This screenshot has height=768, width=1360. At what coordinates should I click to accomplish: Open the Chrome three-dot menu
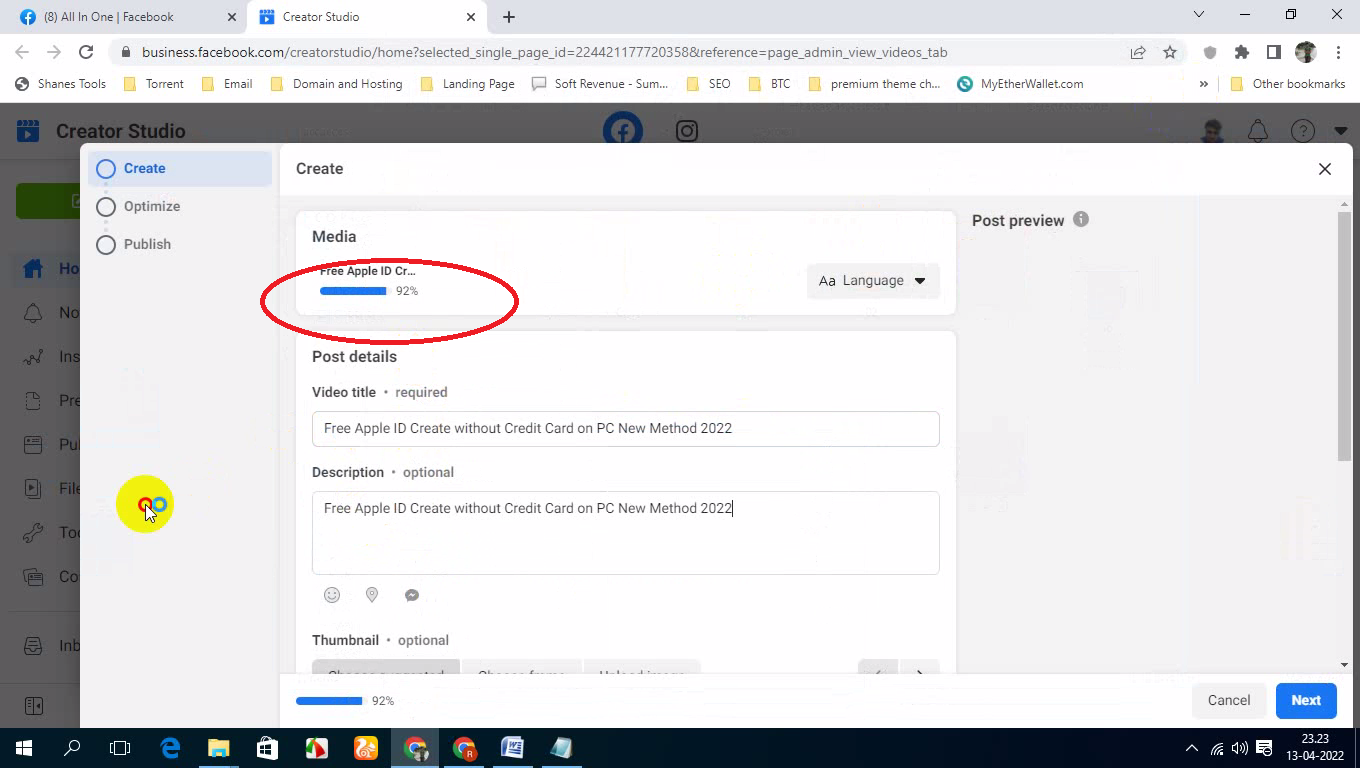point(1338,52)
